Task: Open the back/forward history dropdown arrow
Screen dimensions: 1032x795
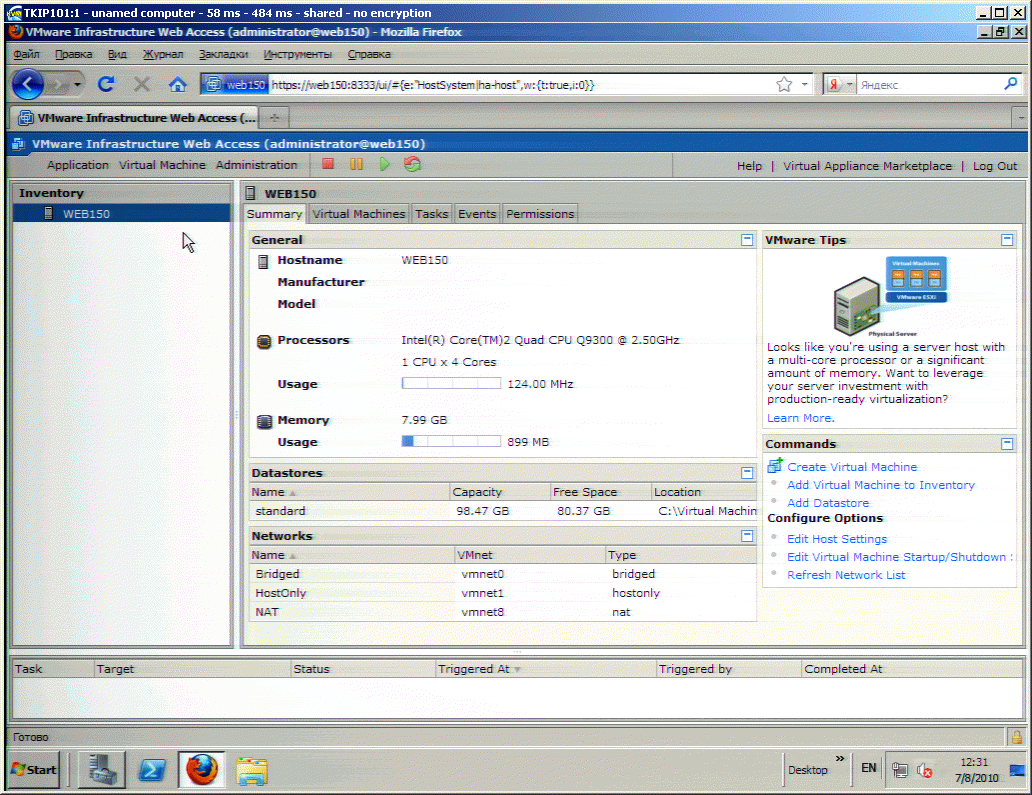Action: tap(78, 84)
